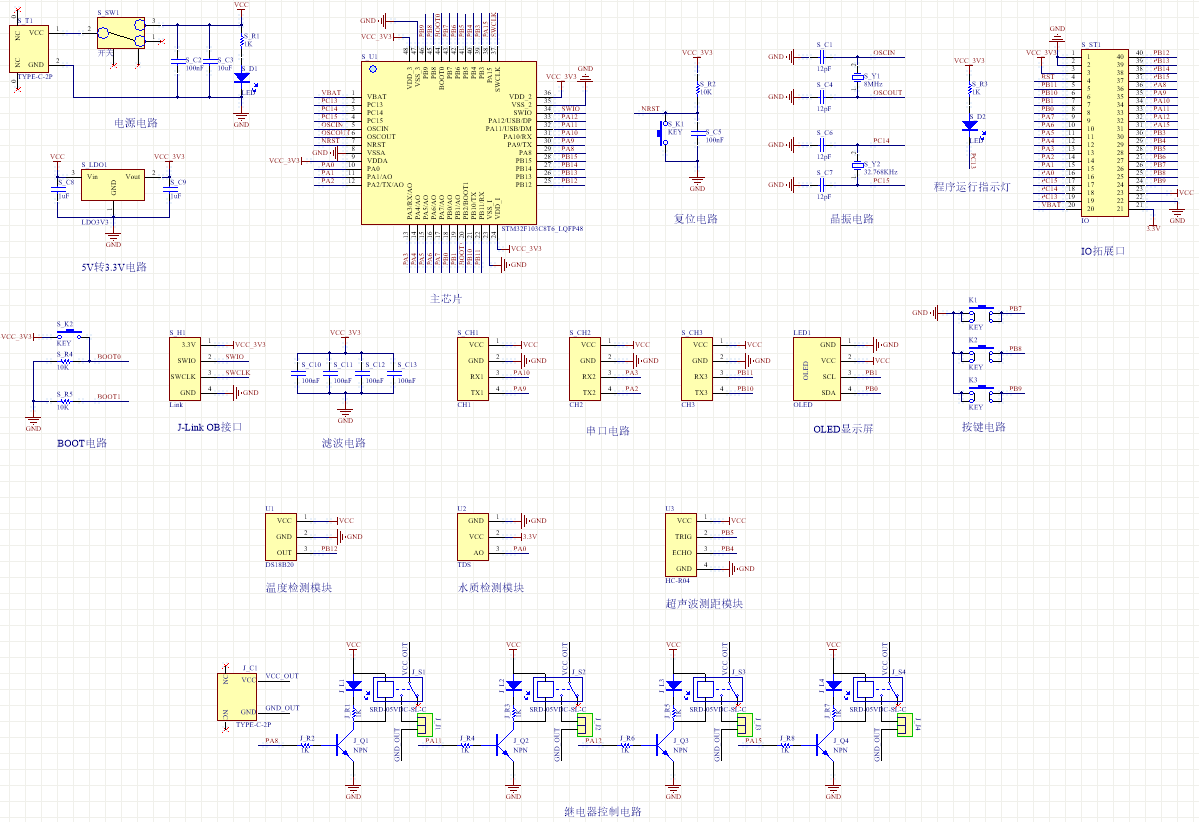
Task: Select the S_Y1 8MHz crystal symbol
Action: coord(857,76)
